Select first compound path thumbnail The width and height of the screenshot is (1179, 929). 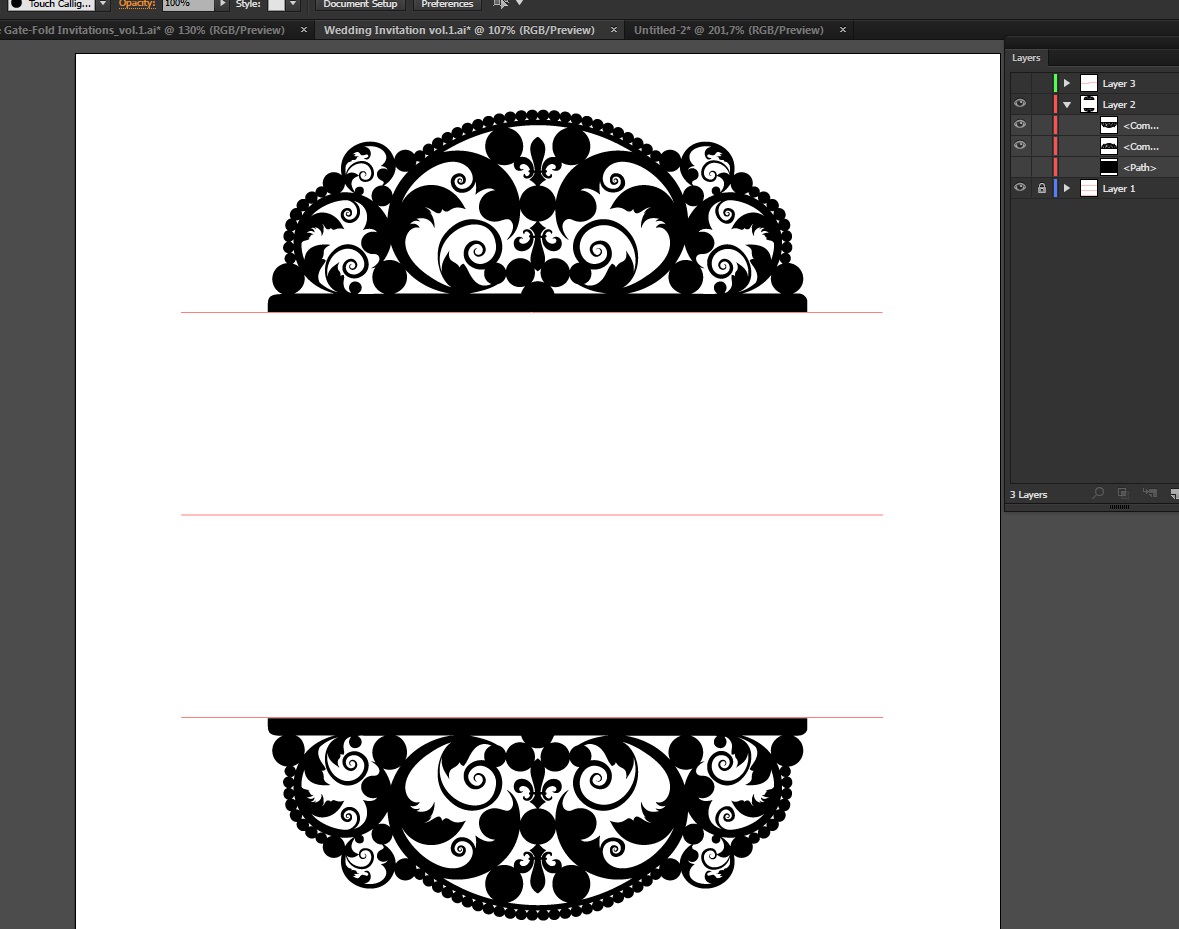[1109, 125]
